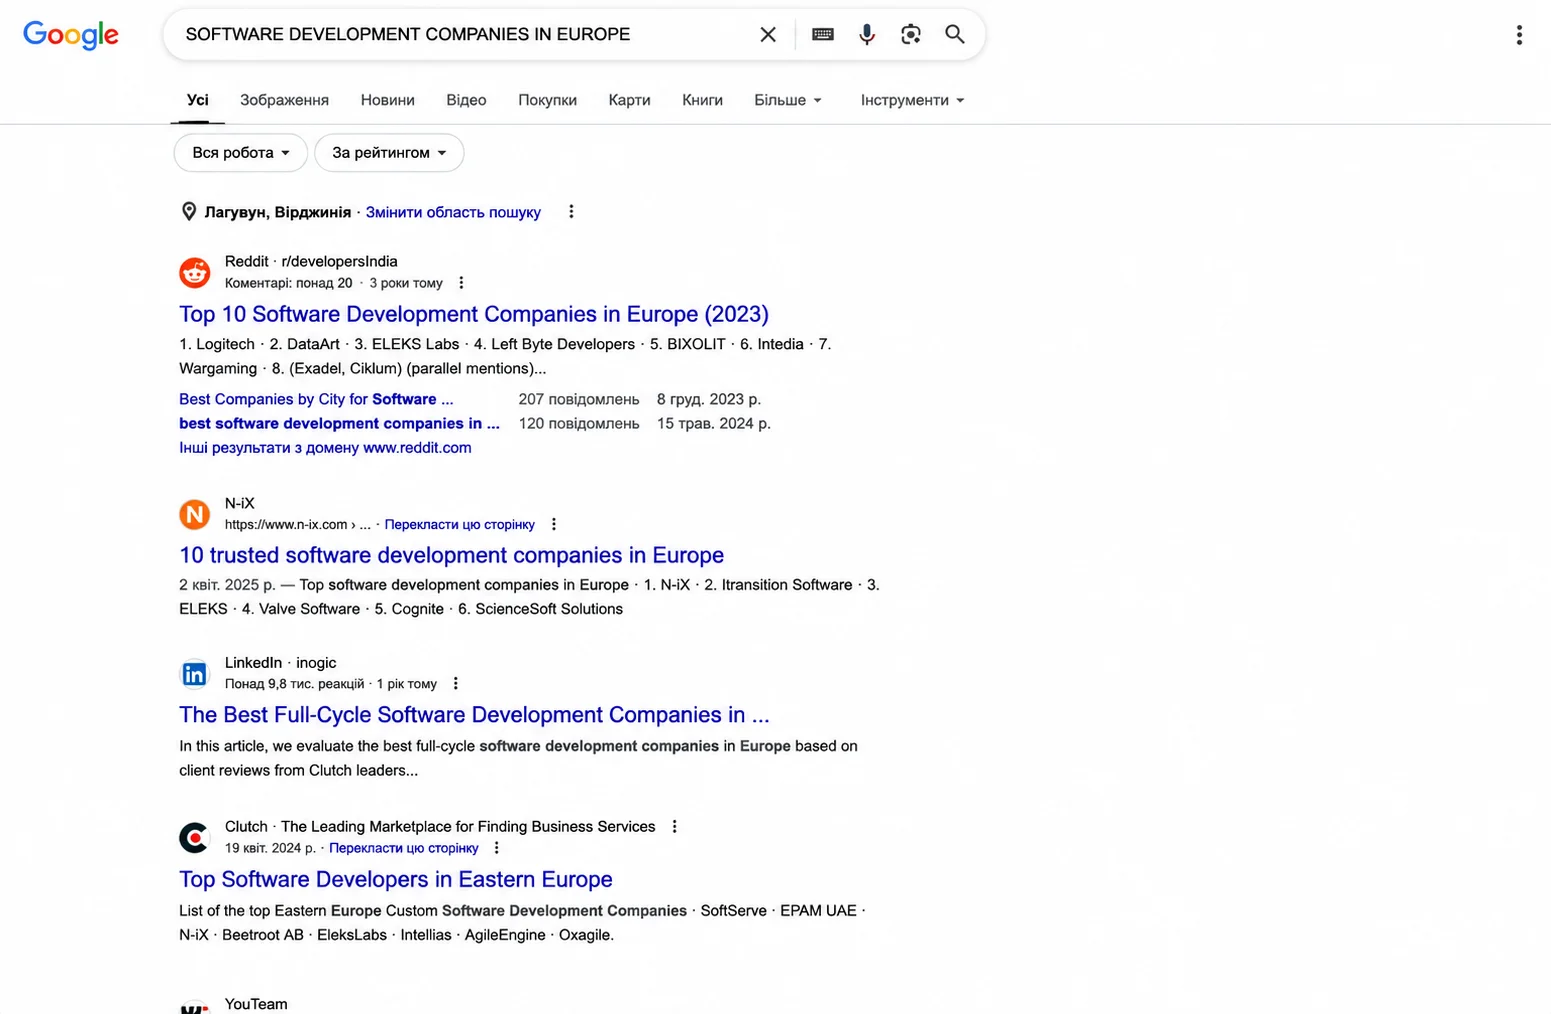Switch to the Карти tab
Viewport: 1551px width, 1014px height.
point(629,100)
